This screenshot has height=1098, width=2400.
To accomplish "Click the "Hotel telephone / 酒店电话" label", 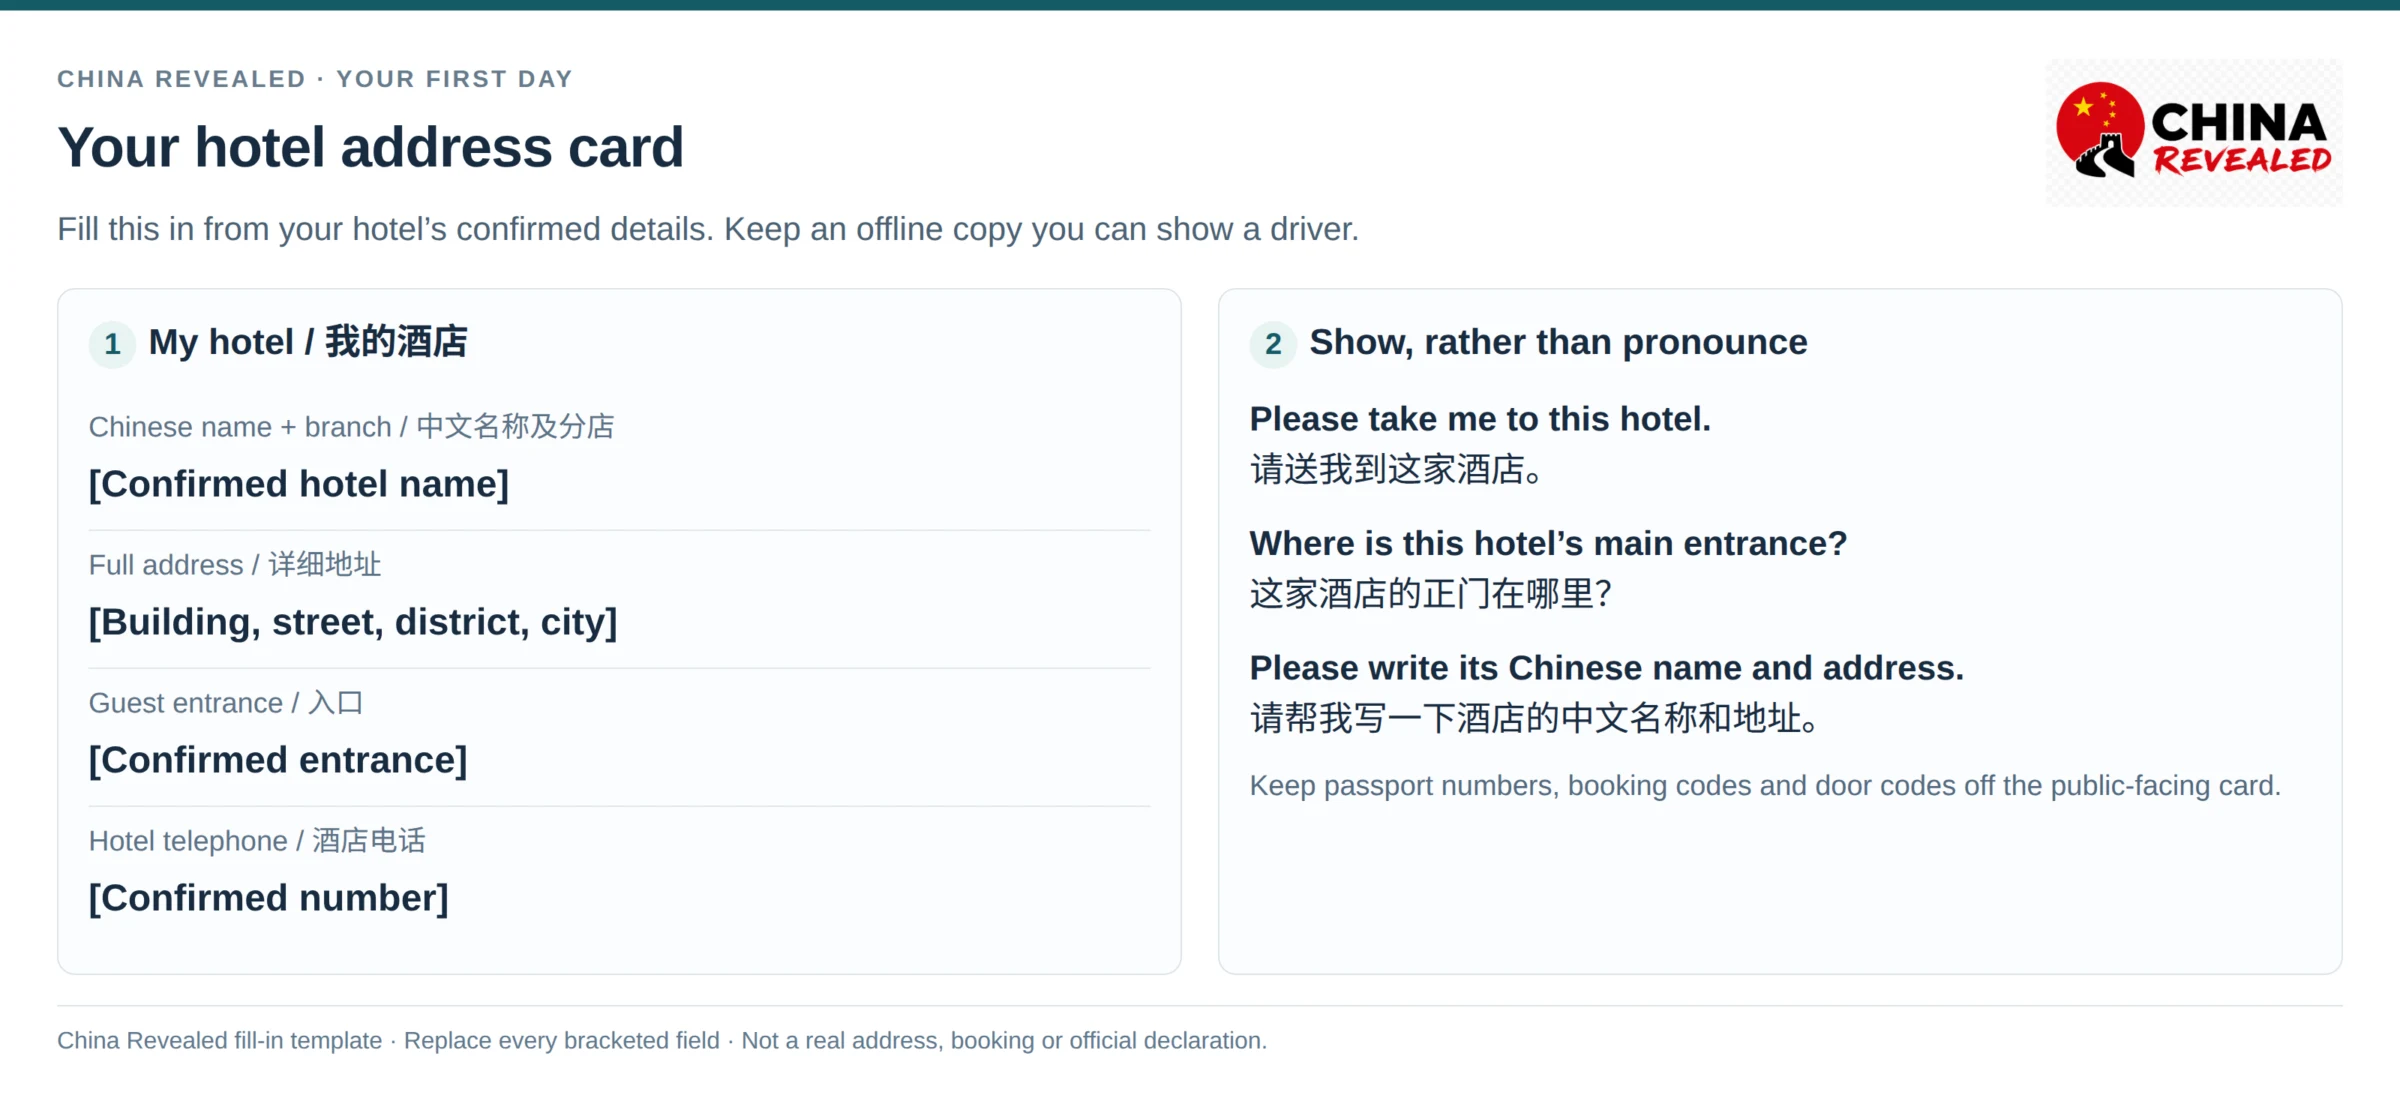I will point(257,841).
